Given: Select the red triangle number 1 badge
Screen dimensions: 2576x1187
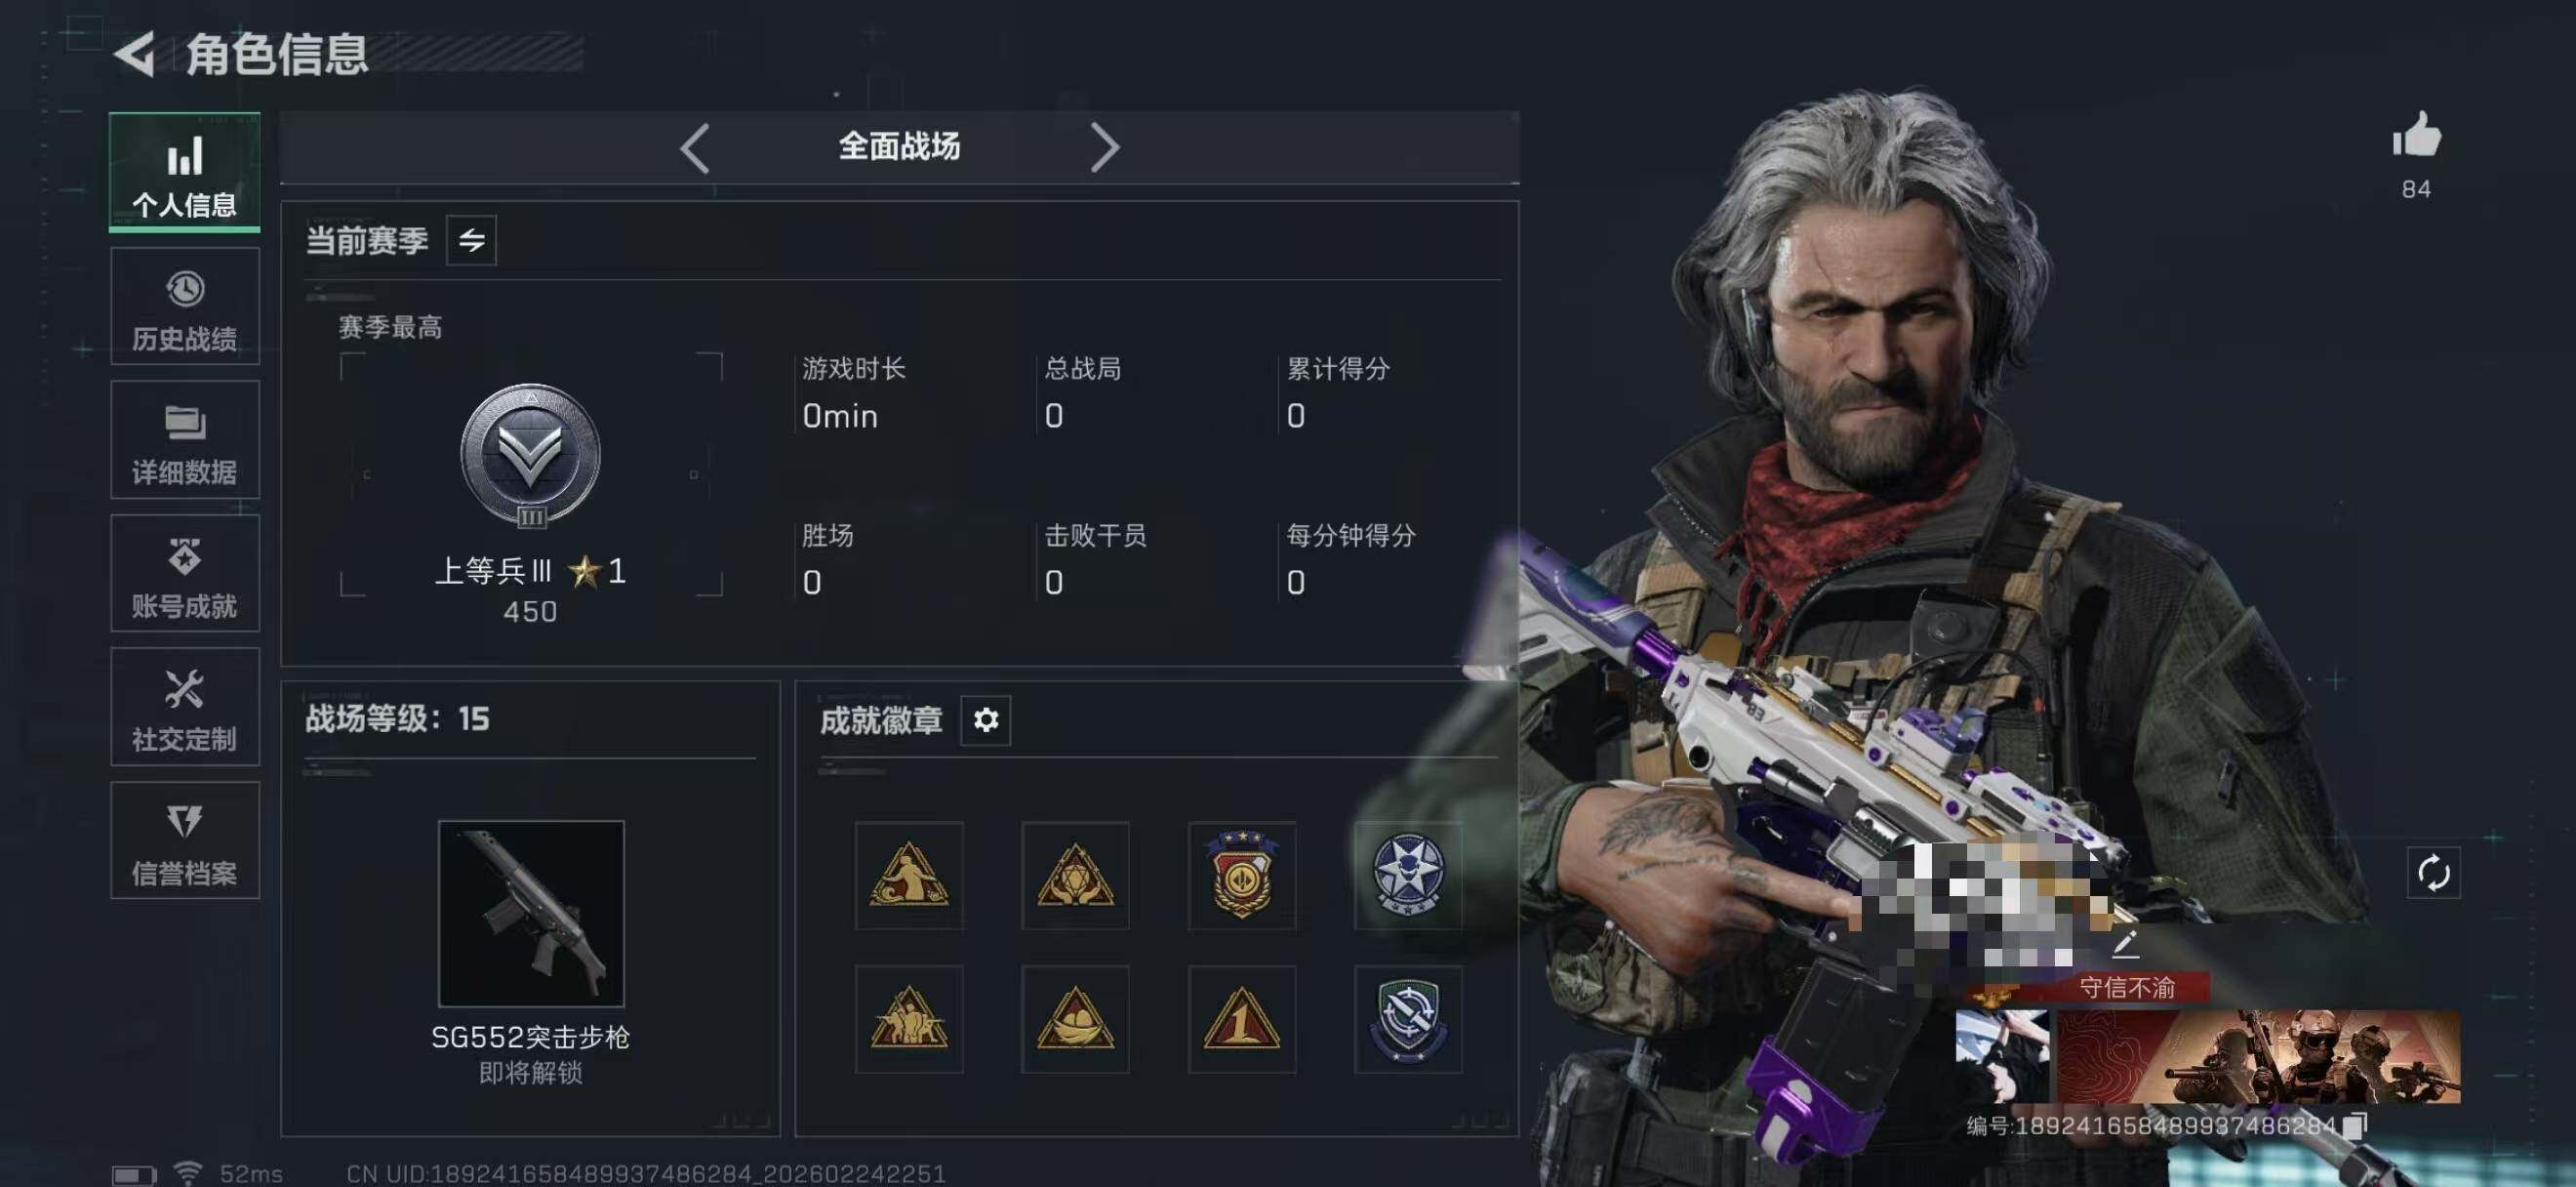Looking at the screenshot, I should 1241,1019.
